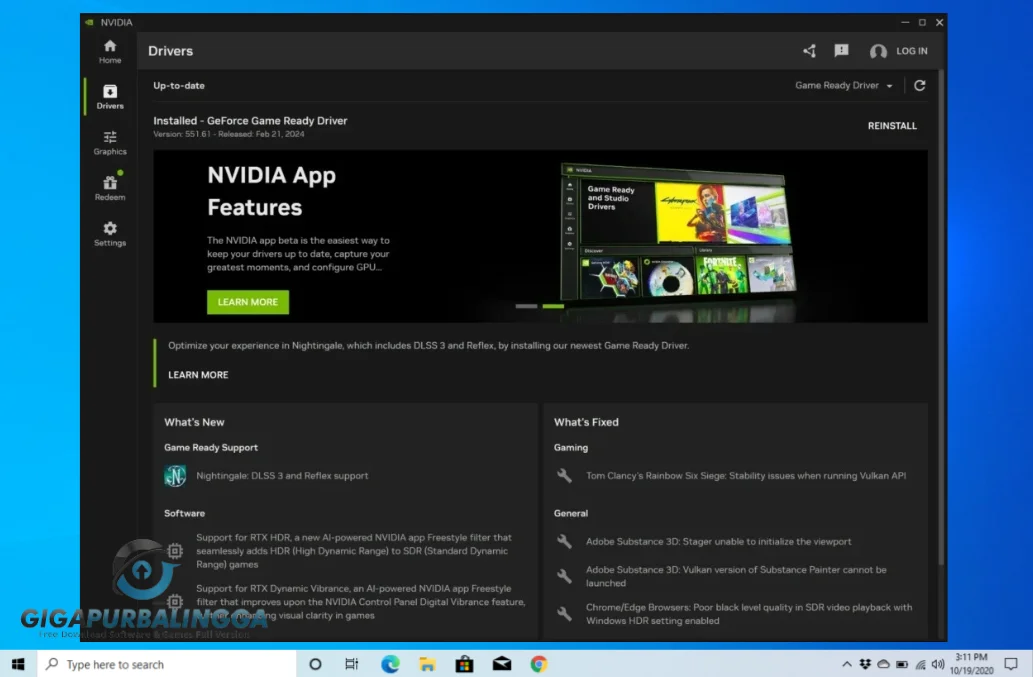
Task: Click REINSTALL for the installed driver
Action: coord(892,126)
